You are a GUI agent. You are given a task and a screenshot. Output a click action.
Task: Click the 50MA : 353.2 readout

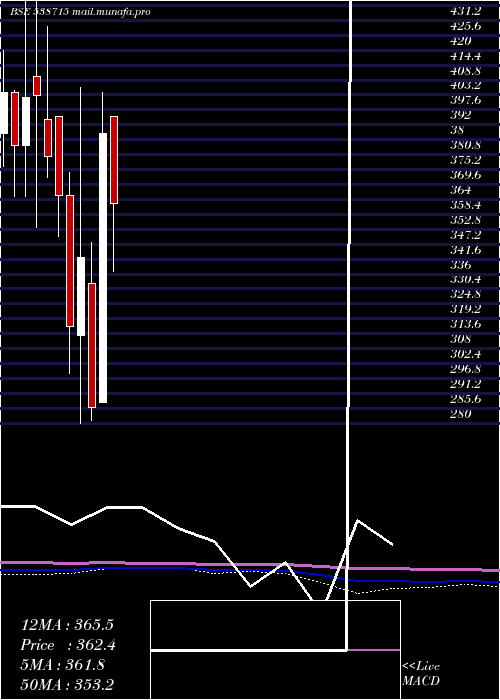point(69,685)
